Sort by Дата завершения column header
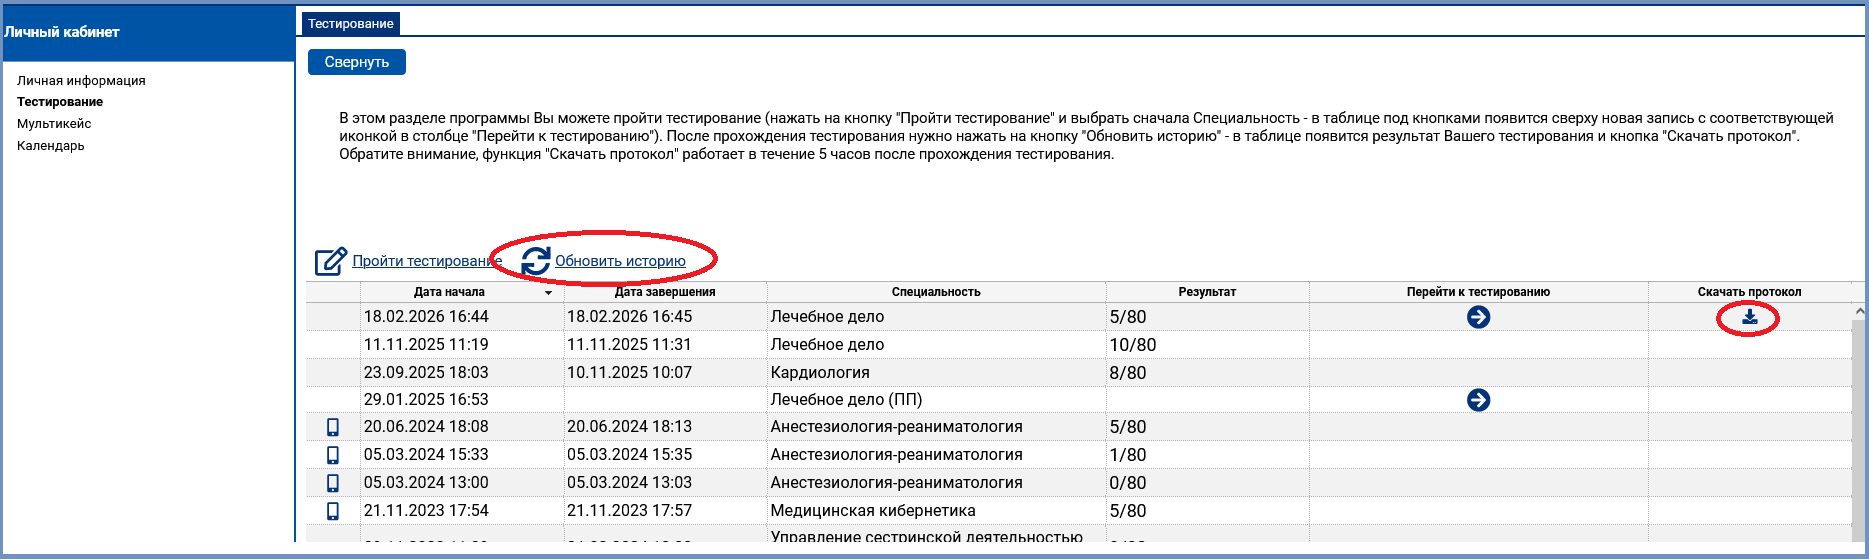The width and height of the screenshot is (1869, 560). (x=665, y=292)
